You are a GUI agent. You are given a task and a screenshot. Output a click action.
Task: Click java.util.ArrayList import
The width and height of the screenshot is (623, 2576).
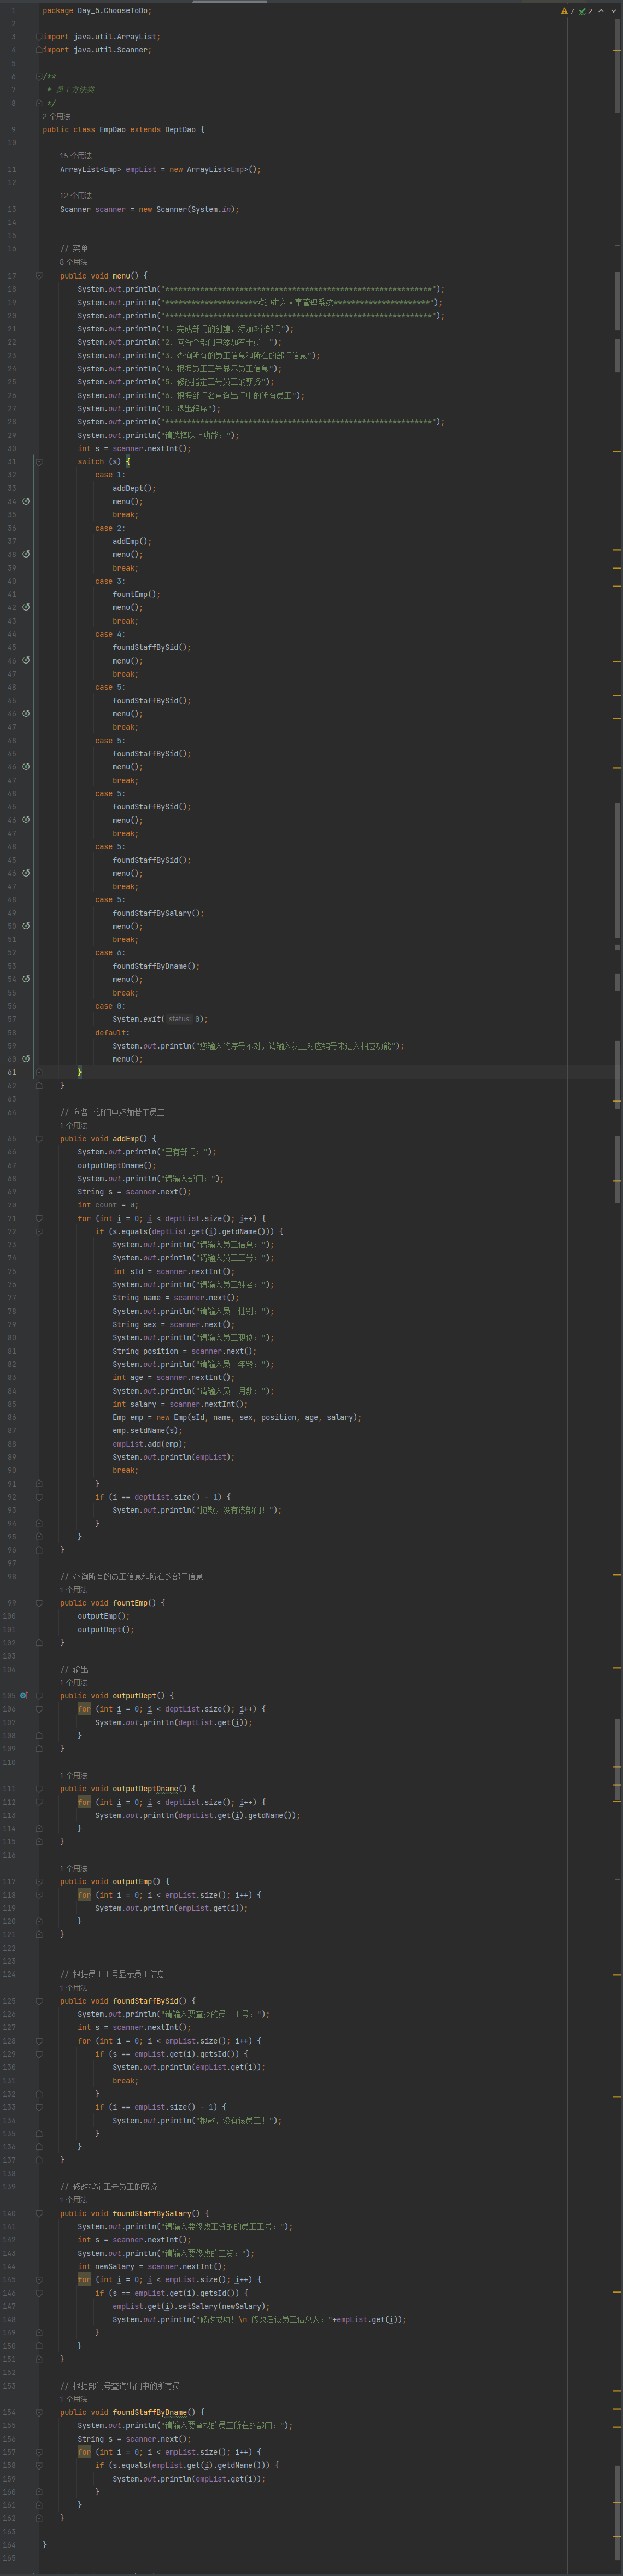tap(114, 37)
